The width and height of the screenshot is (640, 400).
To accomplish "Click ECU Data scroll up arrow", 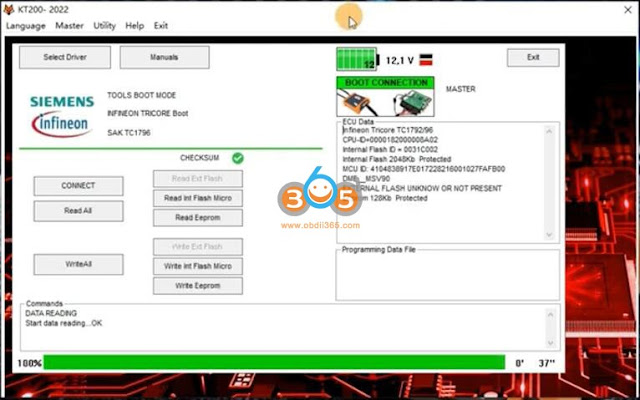I will pos(549,131).
